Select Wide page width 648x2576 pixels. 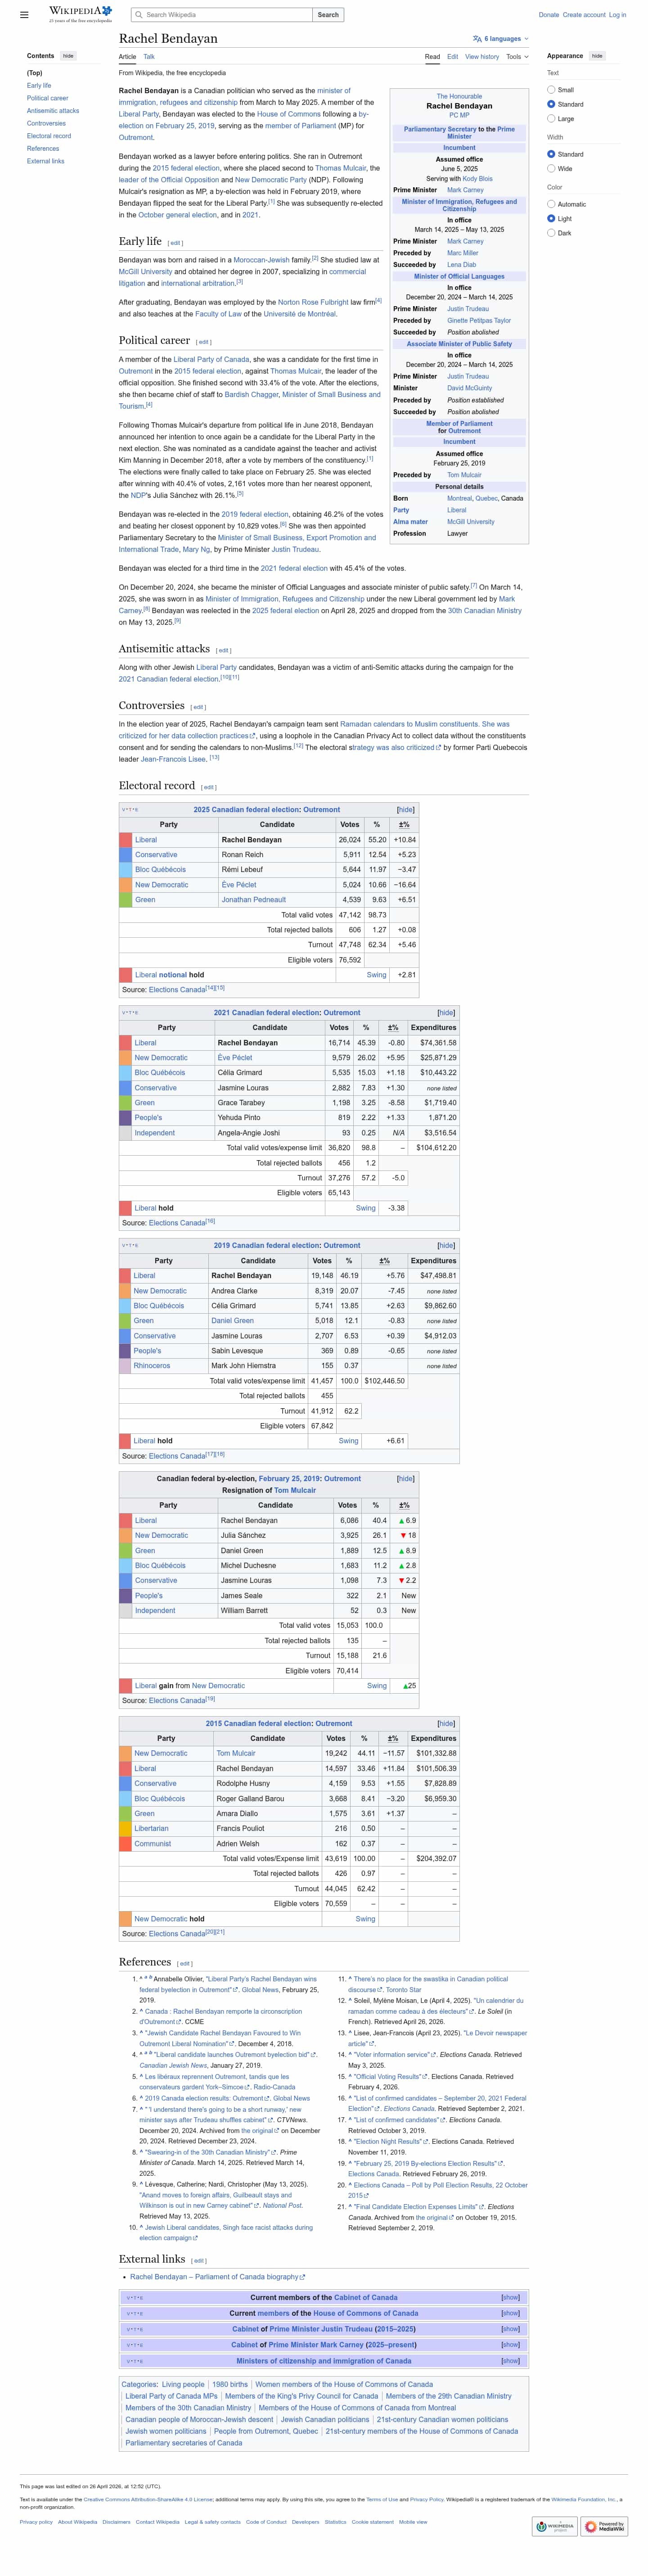(x=551, y=168)
